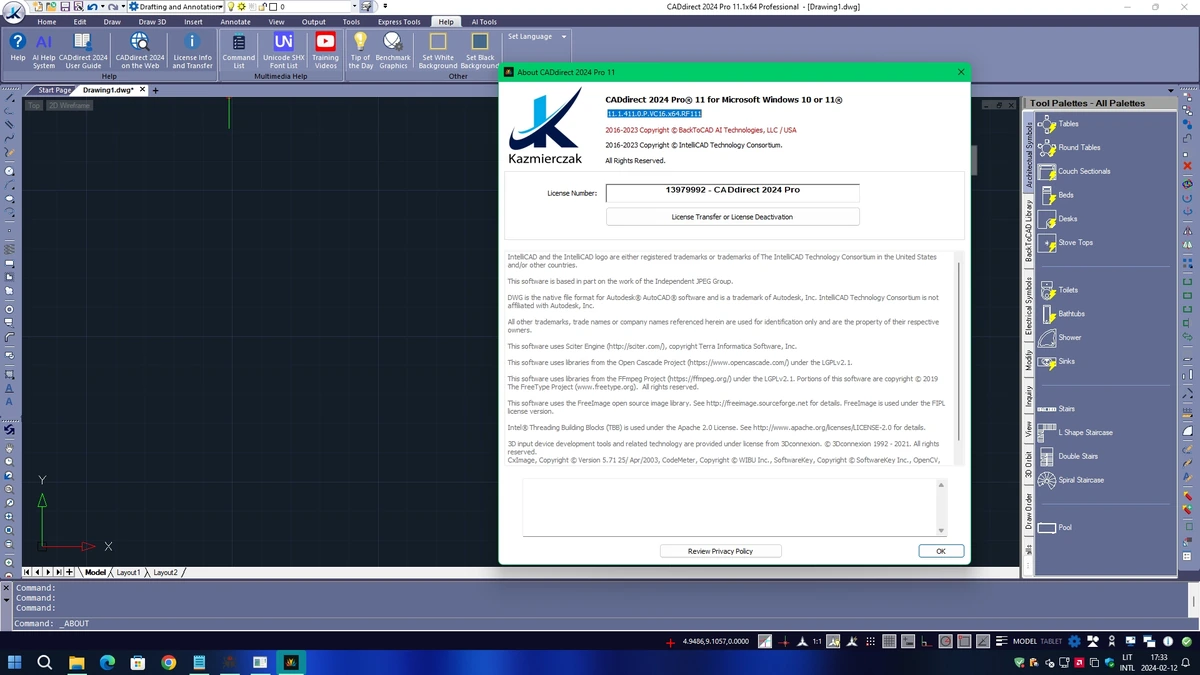This screenshot has width=1200, height=675.
Task: Click License Transfer or License Deactivation
Action: pyautogui.click(x=733, y=216)
